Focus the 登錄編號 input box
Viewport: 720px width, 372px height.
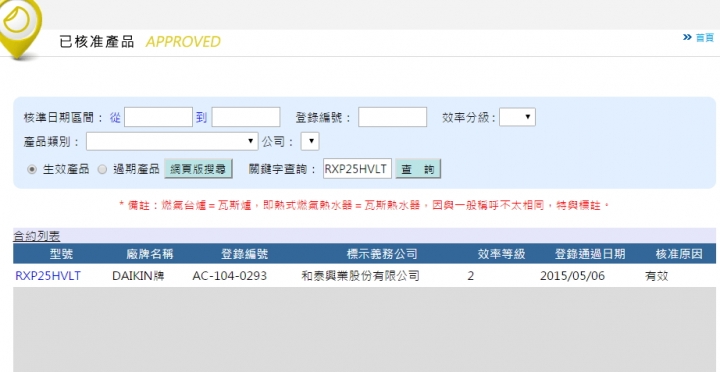tap(393, 117)
